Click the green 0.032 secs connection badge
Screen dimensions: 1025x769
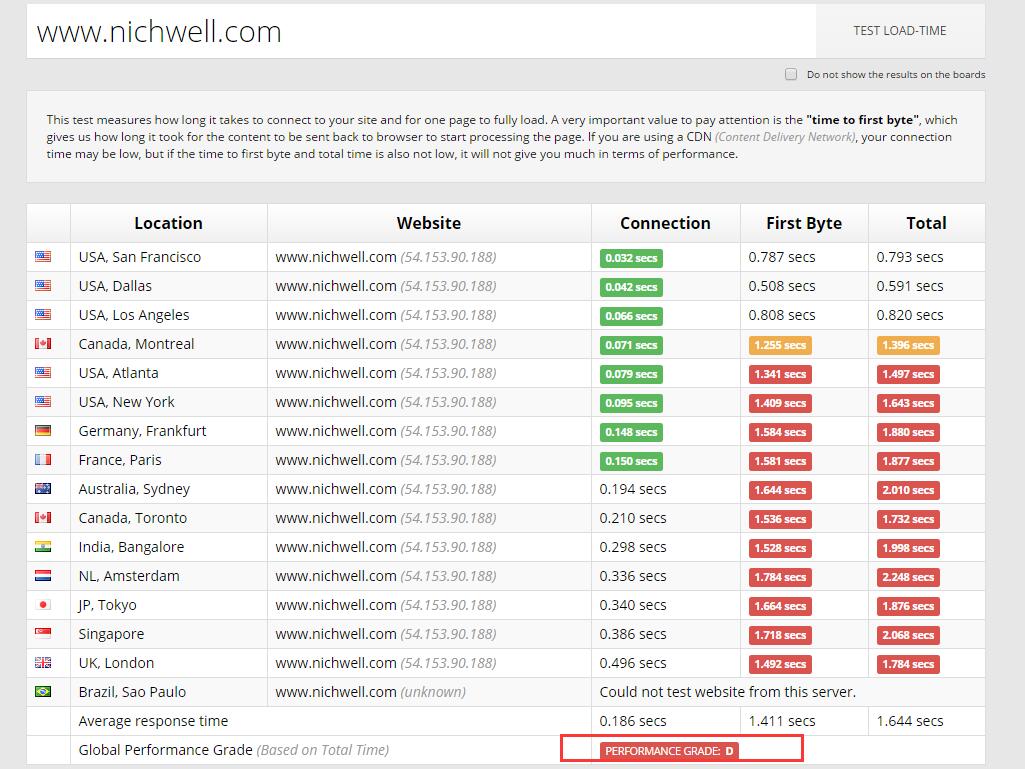coord(631,258)
